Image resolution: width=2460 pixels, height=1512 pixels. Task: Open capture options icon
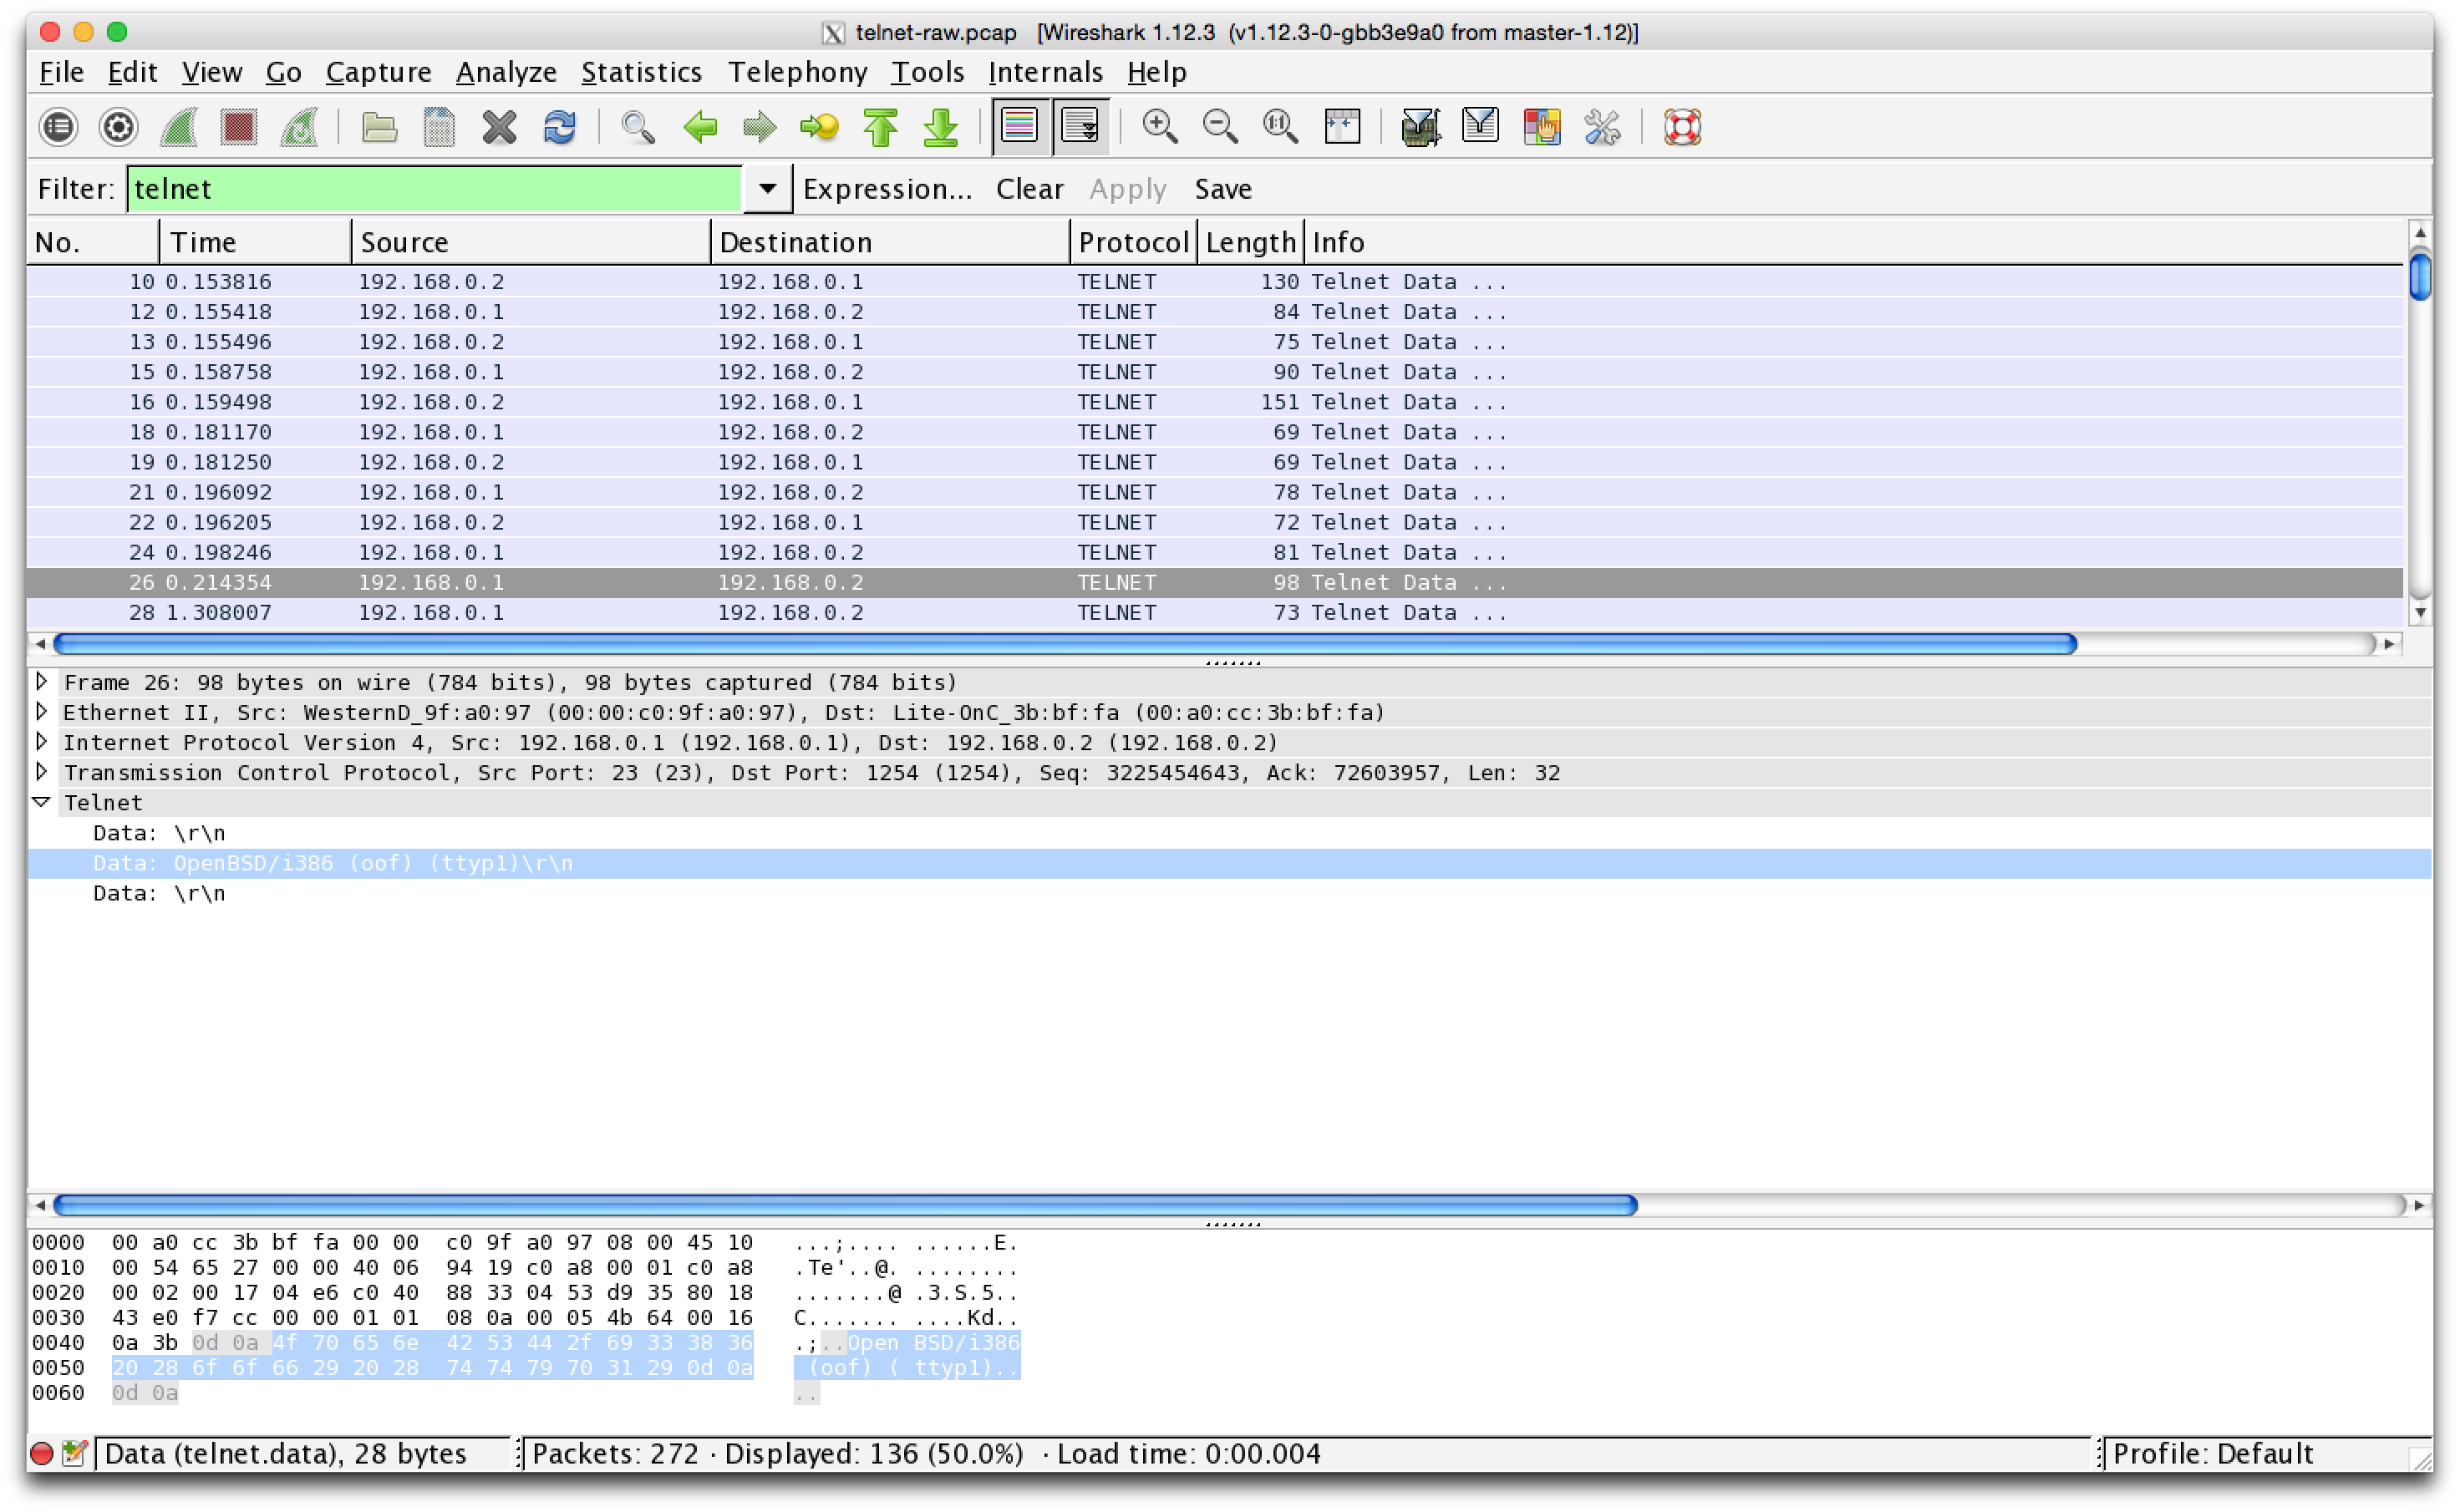coord(118,127)
